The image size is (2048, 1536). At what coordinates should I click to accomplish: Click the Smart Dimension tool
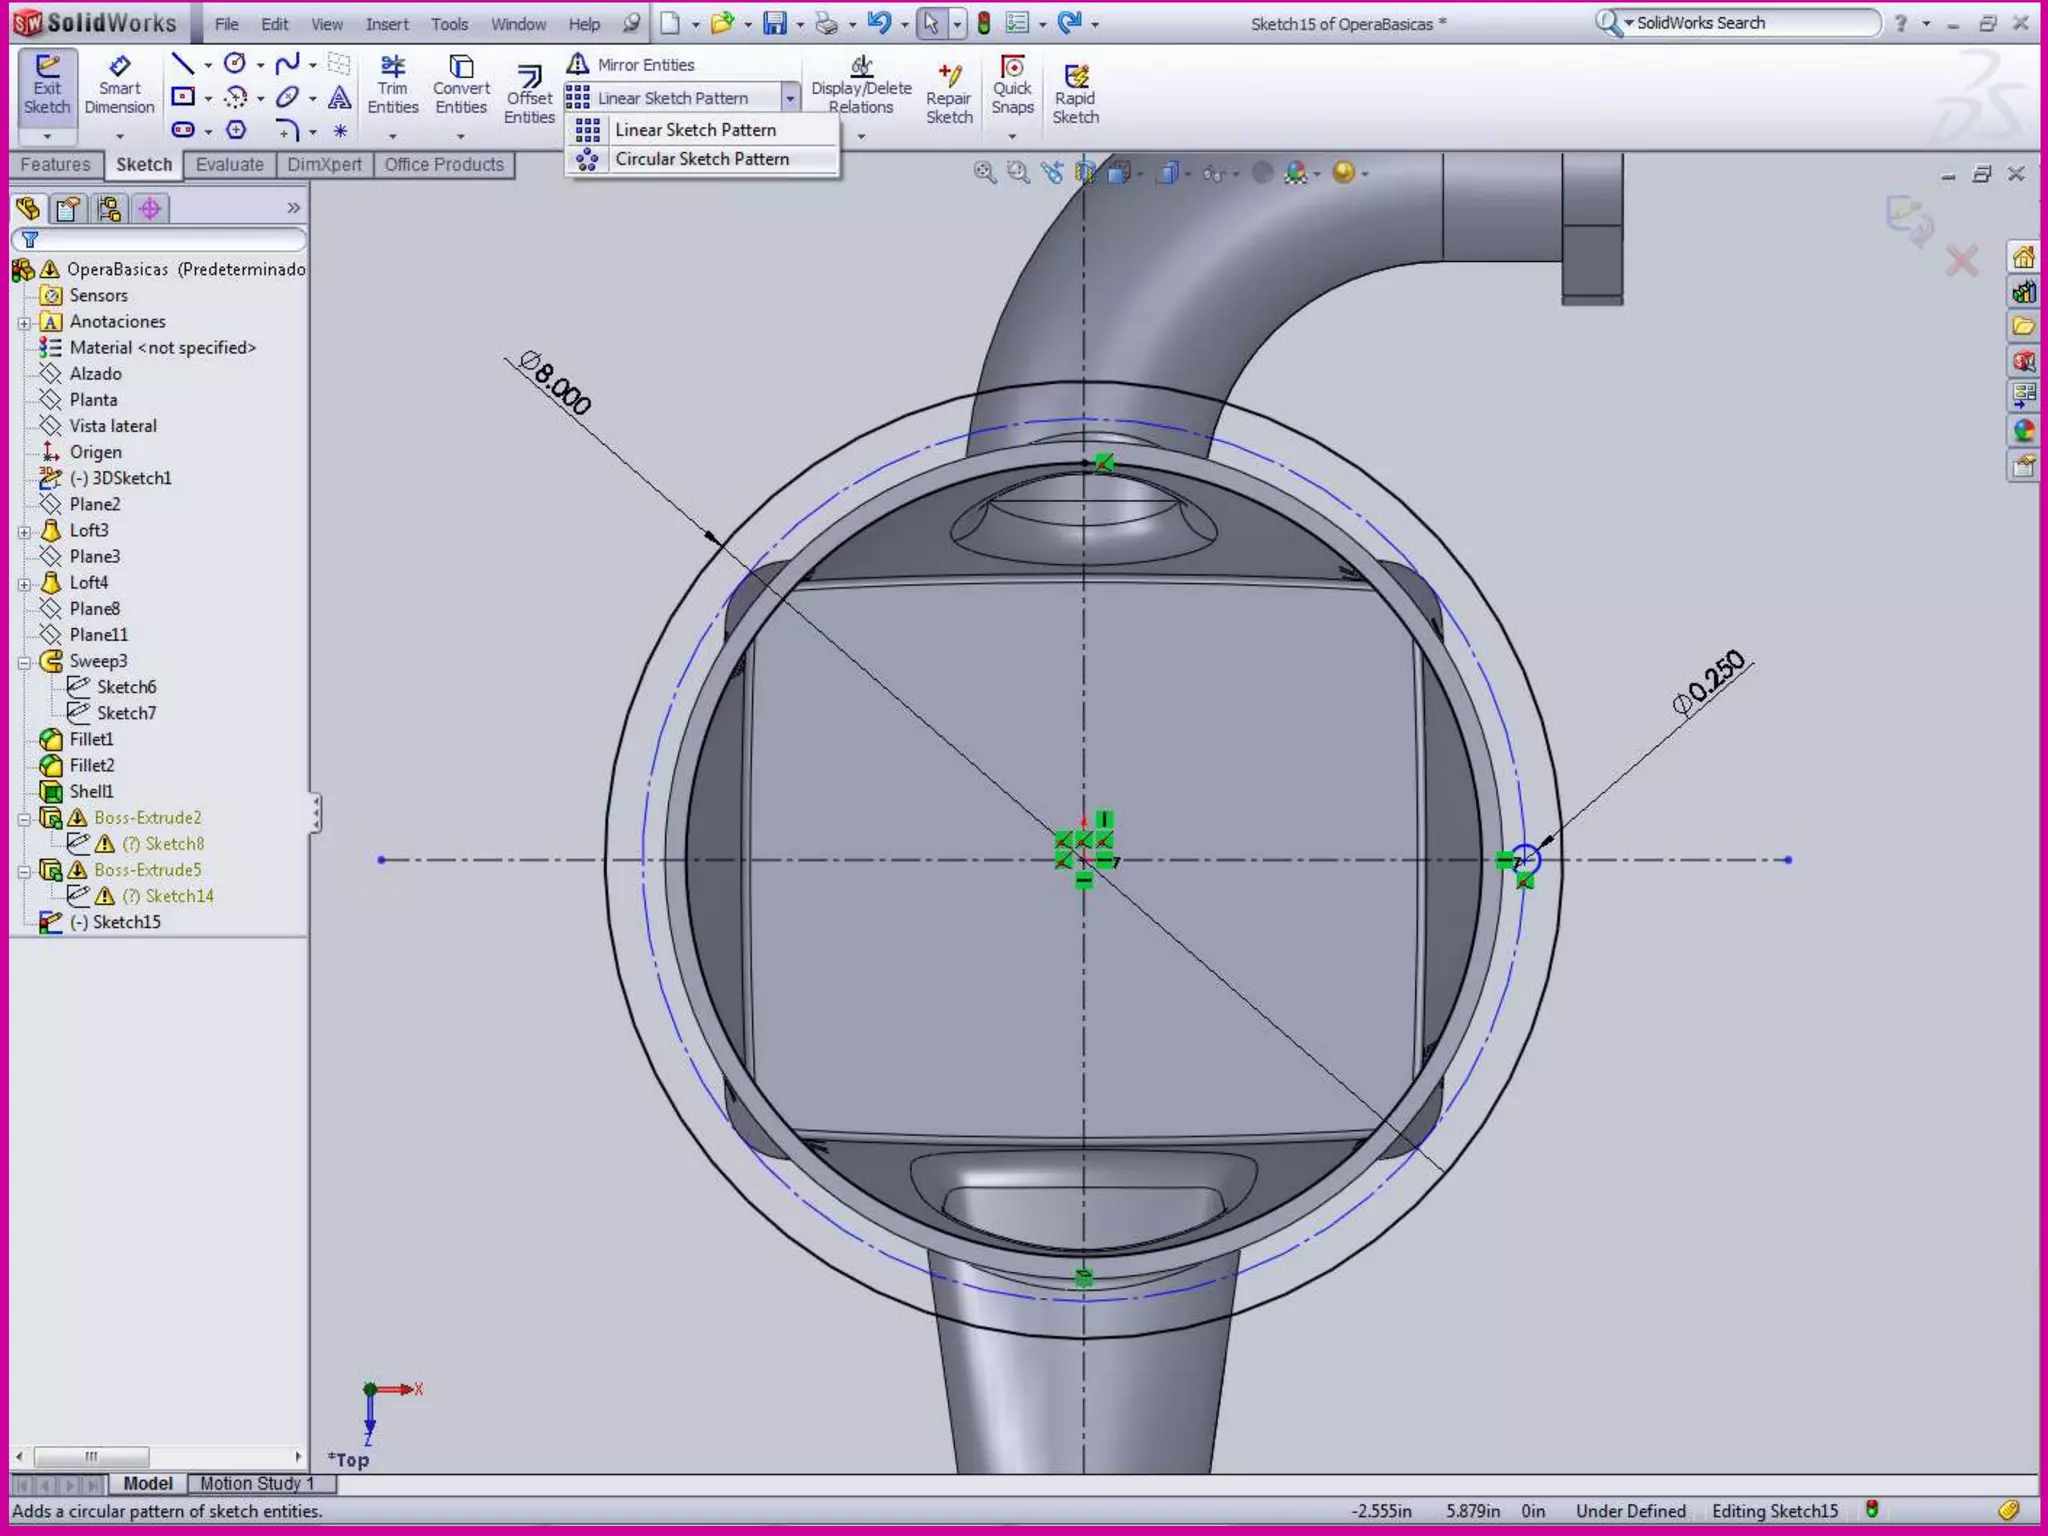point(119,85)
